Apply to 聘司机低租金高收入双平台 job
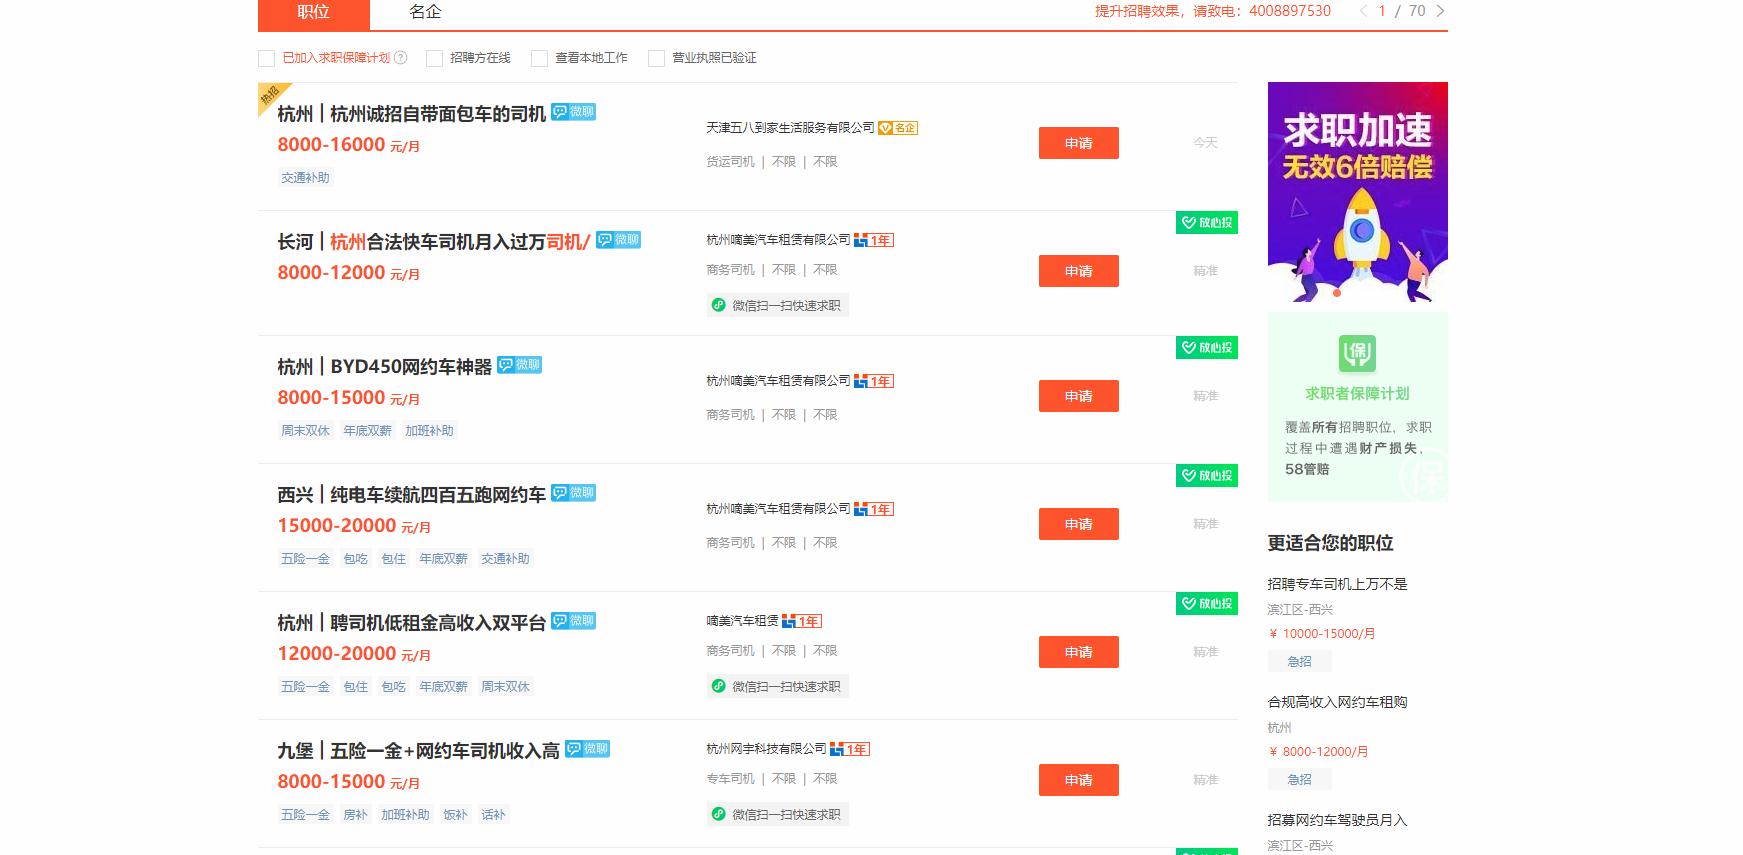This screenshot has width=1743, height=855. [1078, 652]
